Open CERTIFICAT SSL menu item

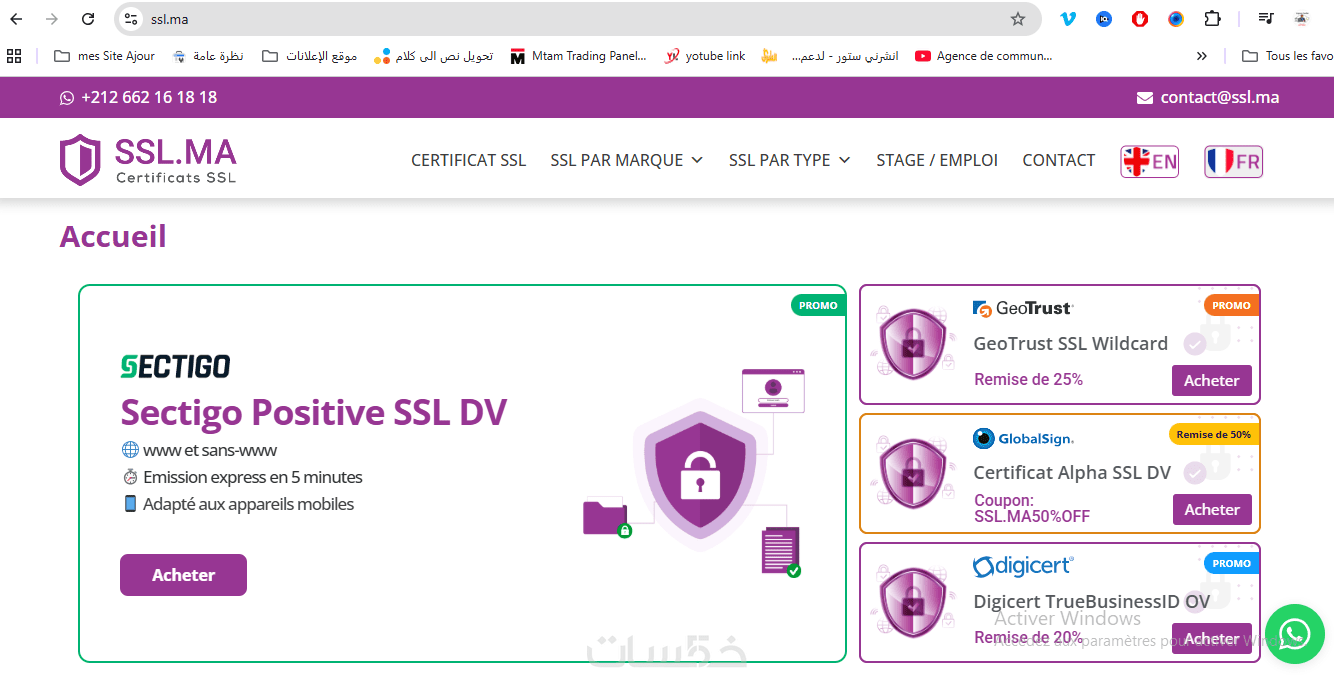(468, 160)
